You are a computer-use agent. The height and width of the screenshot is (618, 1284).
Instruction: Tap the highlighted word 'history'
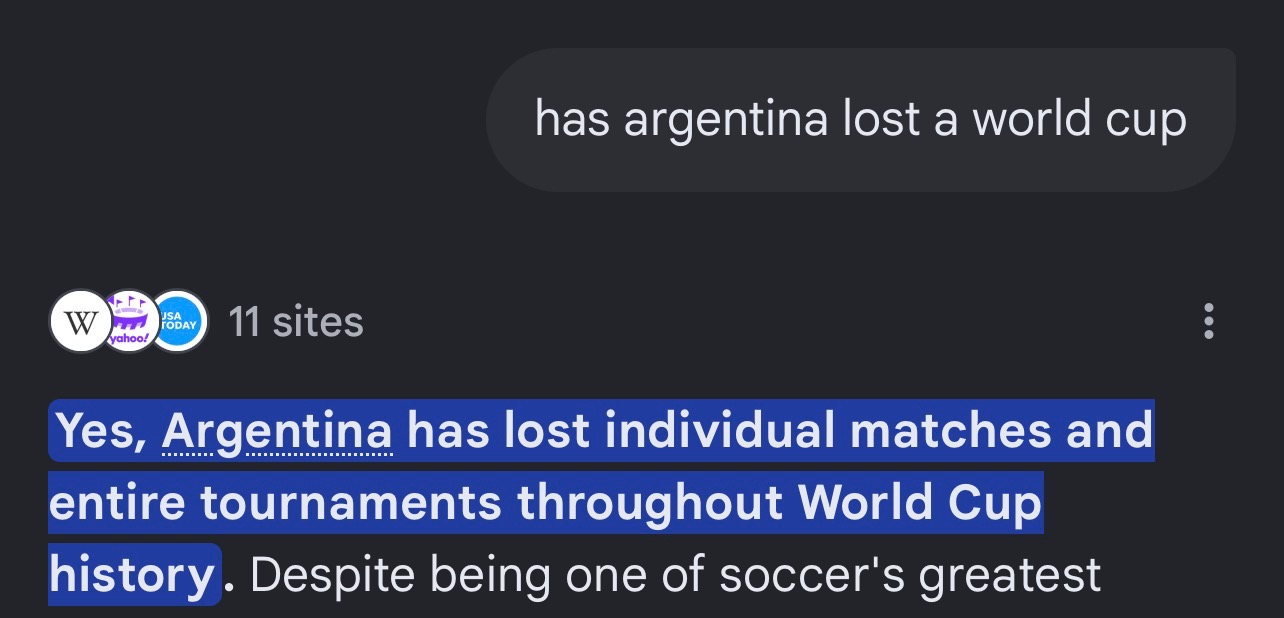pyautogui.click(x=131, y=575)
